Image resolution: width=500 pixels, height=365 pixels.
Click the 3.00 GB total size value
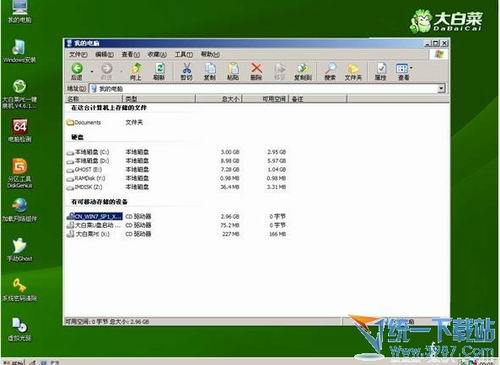pos(230,152)
